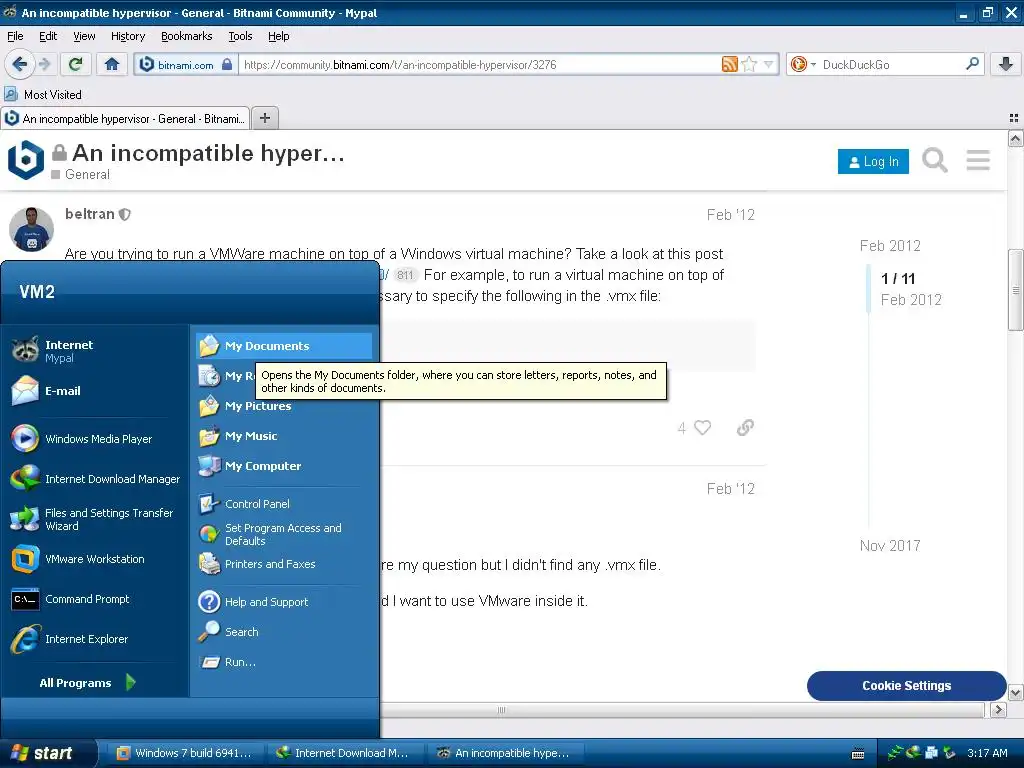Open the forum search magnifier icon
Screen dimensions: 1024x768
point(935,160)
